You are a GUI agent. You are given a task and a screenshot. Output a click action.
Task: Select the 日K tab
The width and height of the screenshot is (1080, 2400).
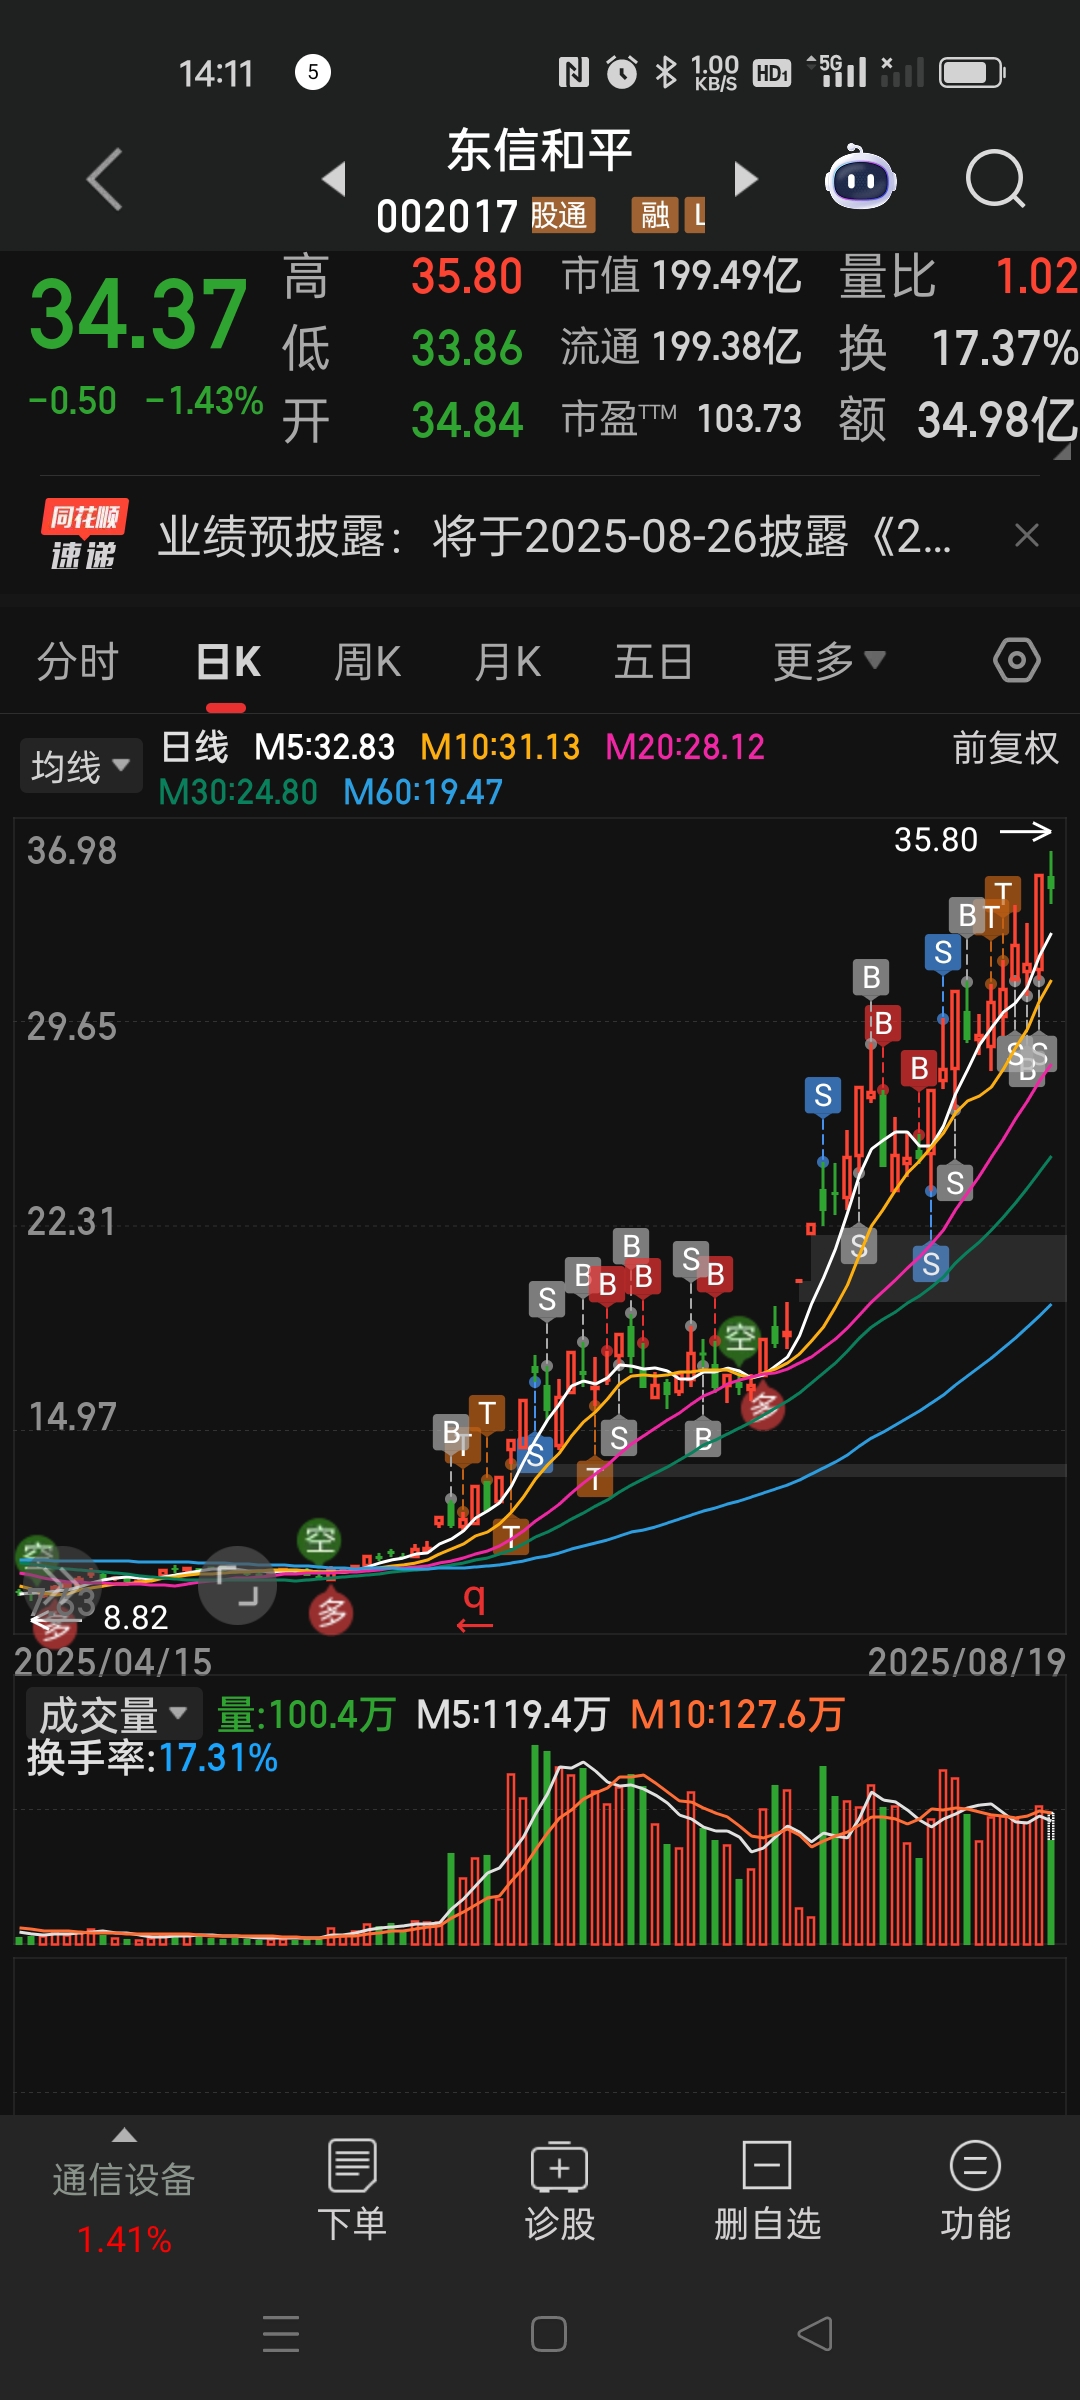point(228,661)
